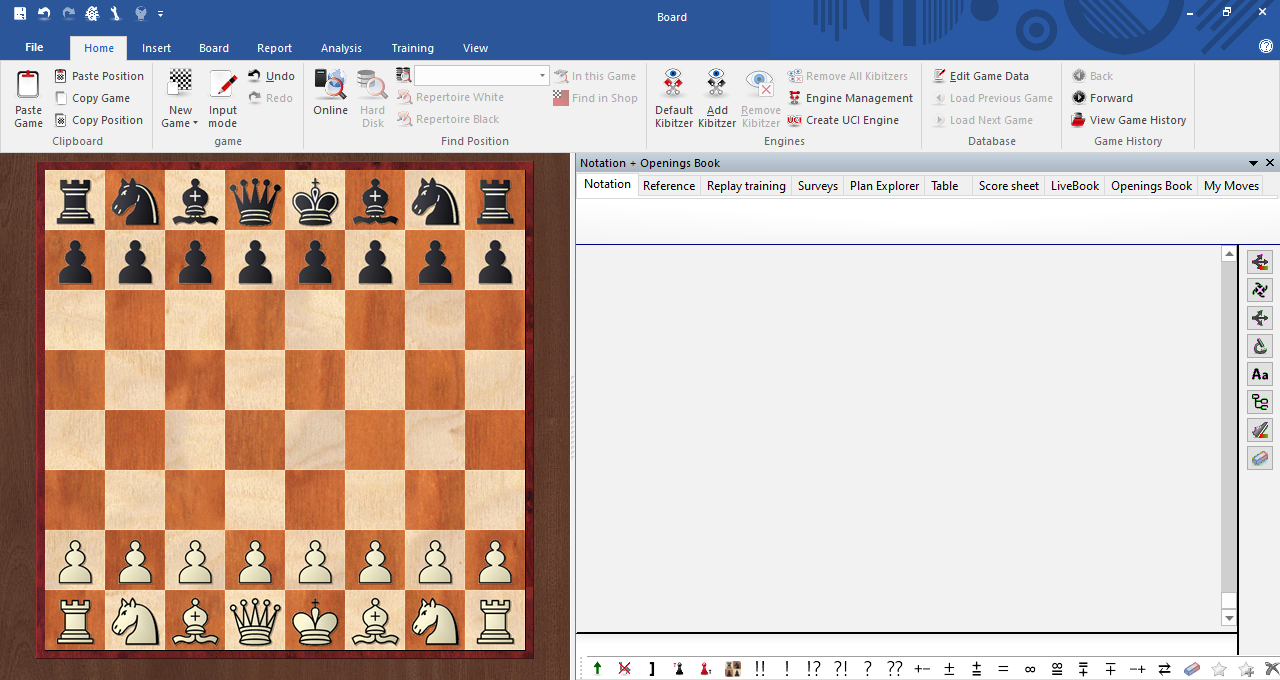Image resolution: width=1280 pixels, height=680 pixels.
Task: Click the white pawn on e2
Action: pos(315,560)
